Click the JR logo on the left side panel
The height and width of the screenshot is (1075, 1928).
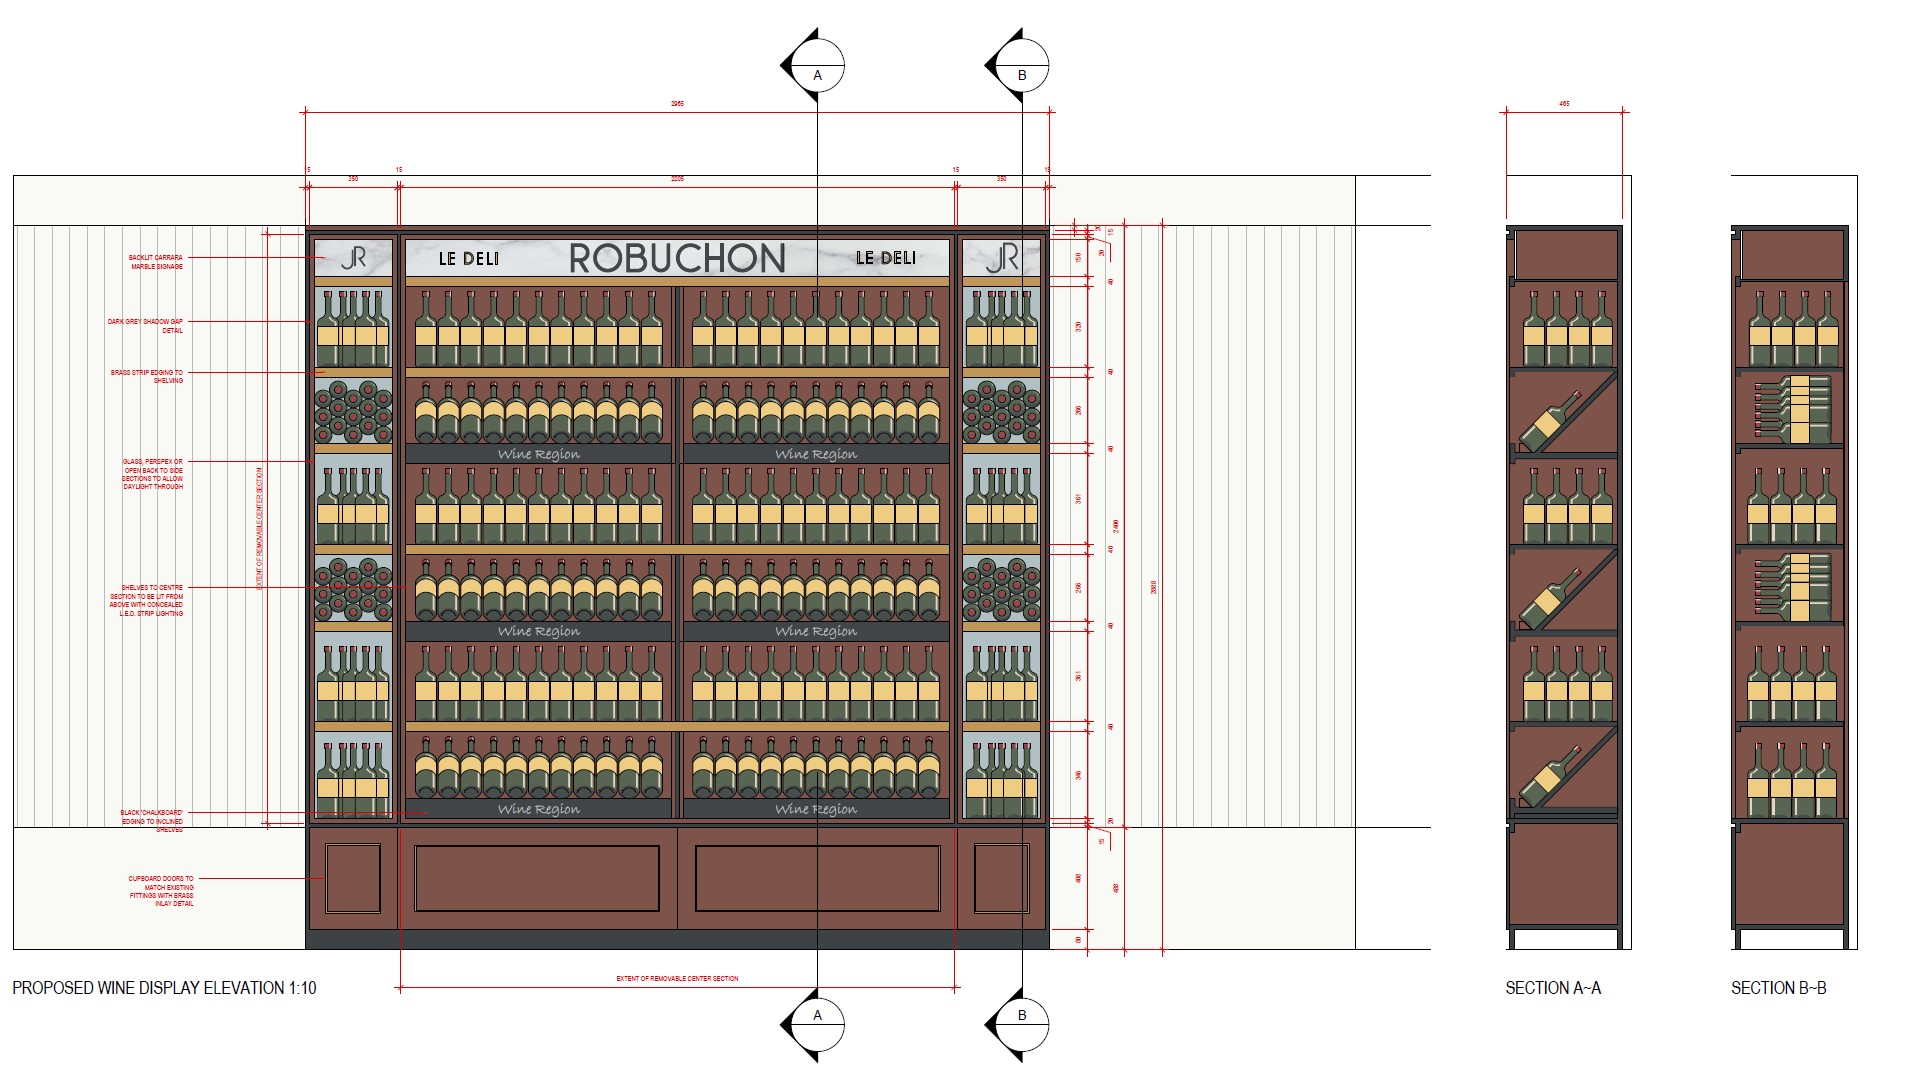(x=353, y=258)
